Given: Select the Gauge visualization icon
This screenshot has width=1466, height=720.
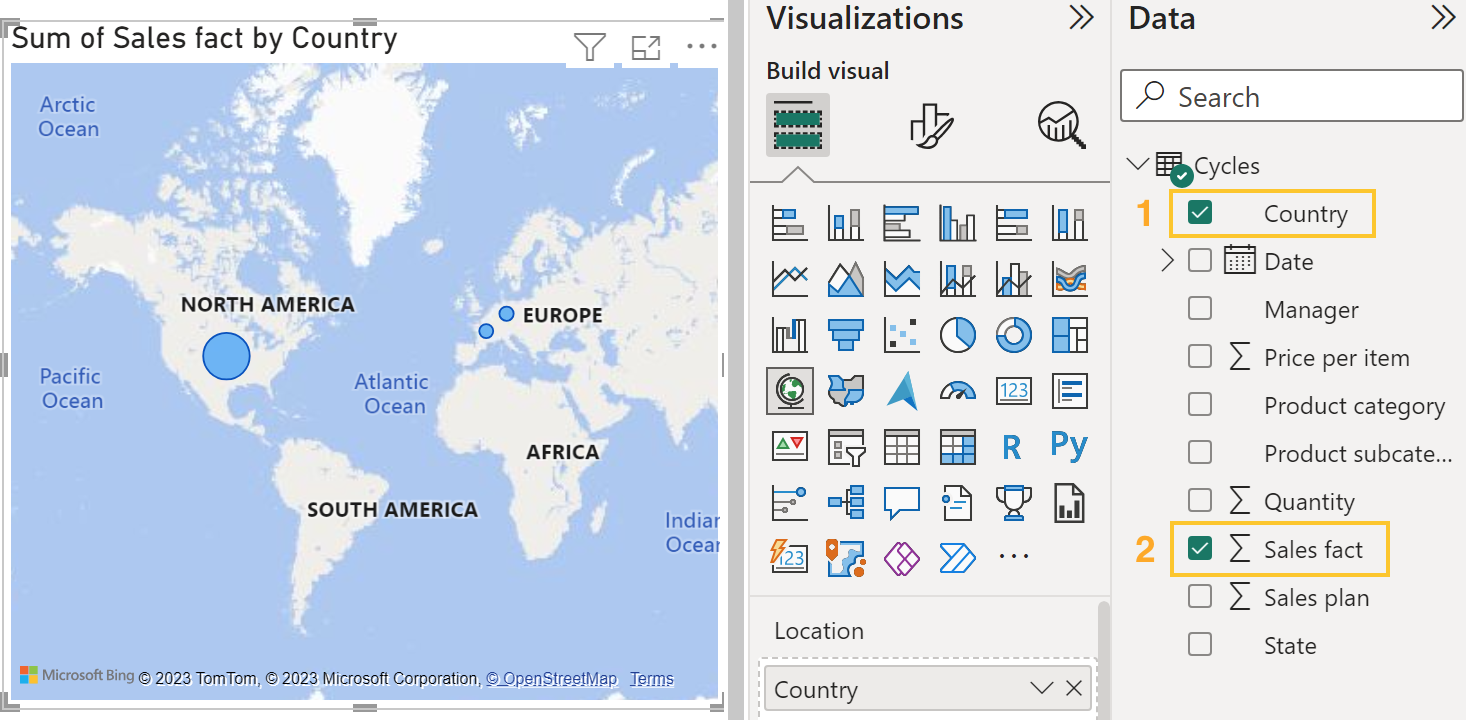Looking at the screenshot, I should (x=957, y=391).
